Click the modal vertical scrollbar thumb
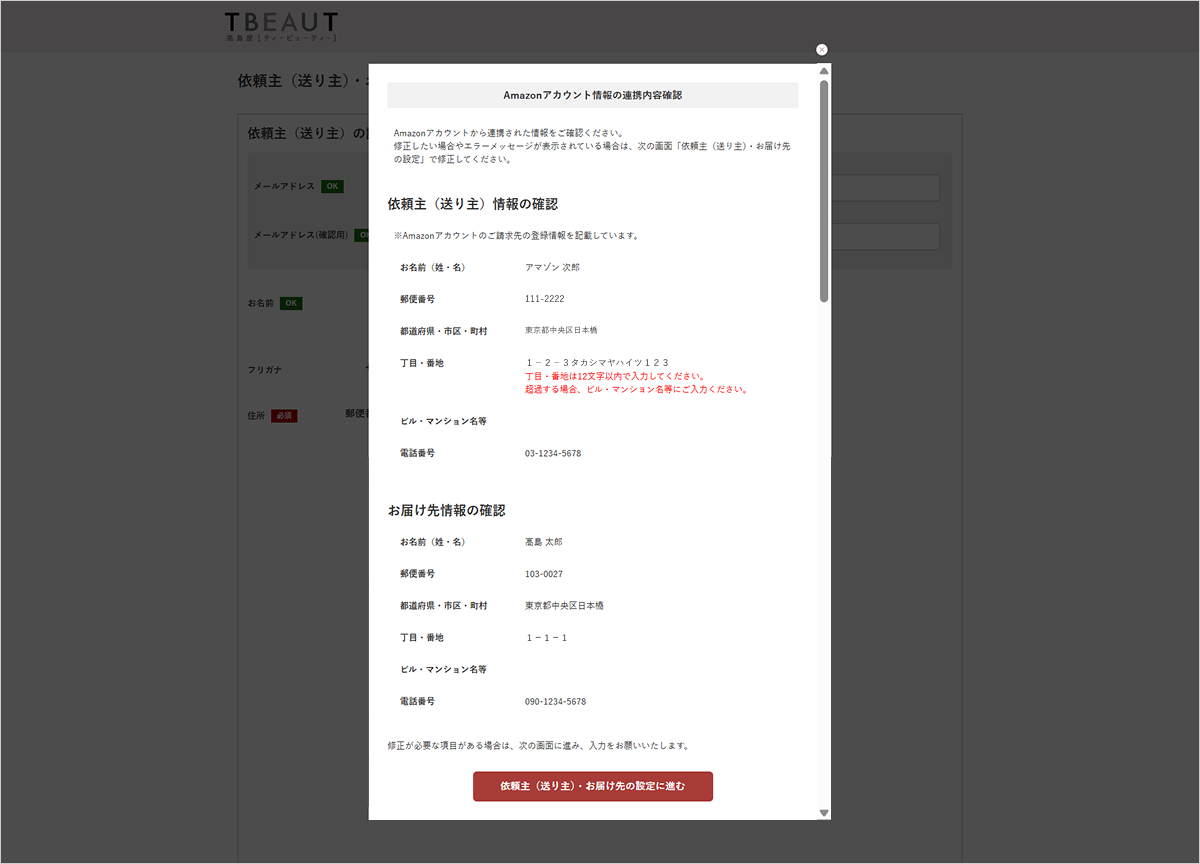 [x=824, y=190]
